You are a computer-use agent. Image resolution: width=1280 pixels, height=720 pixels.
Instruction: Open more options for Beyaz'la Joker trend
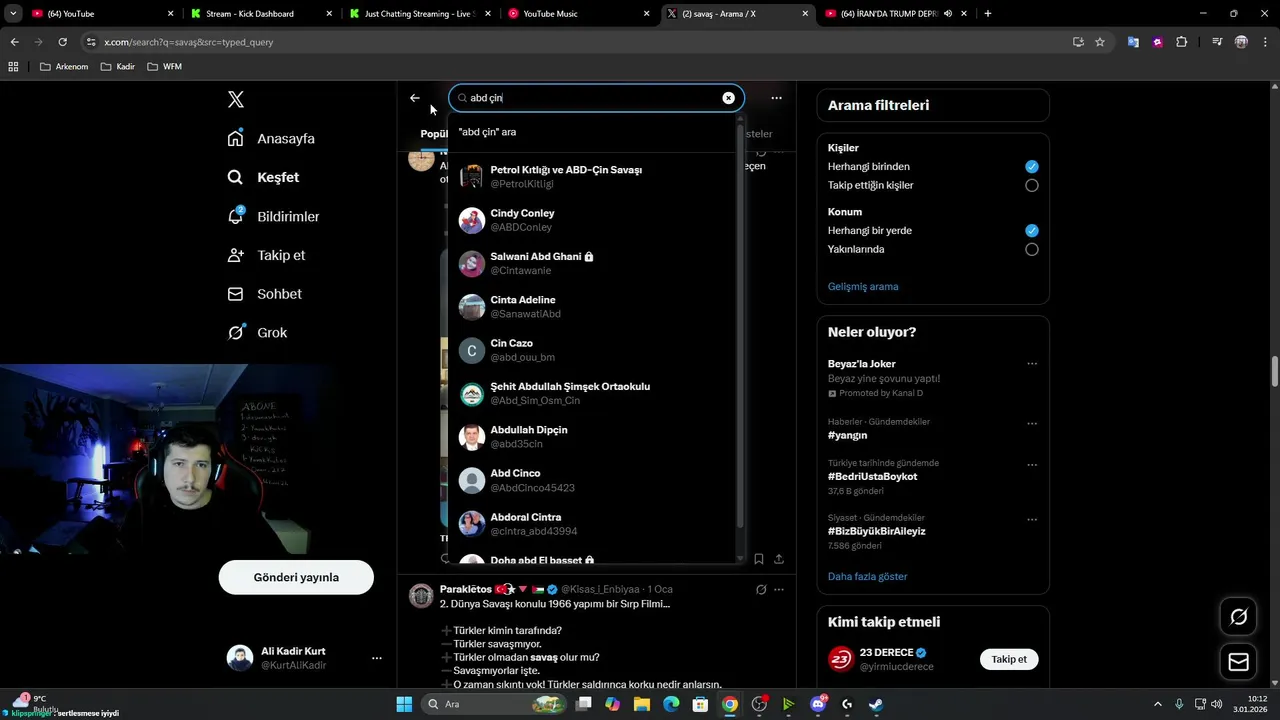[x=1031, y=364]
